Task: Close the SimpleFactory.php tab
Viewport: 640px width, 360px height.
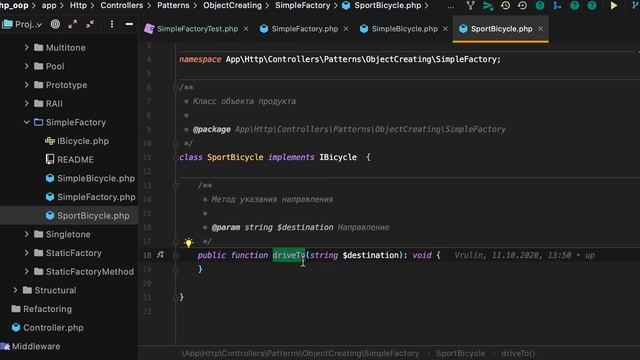Action: [346, 29]
